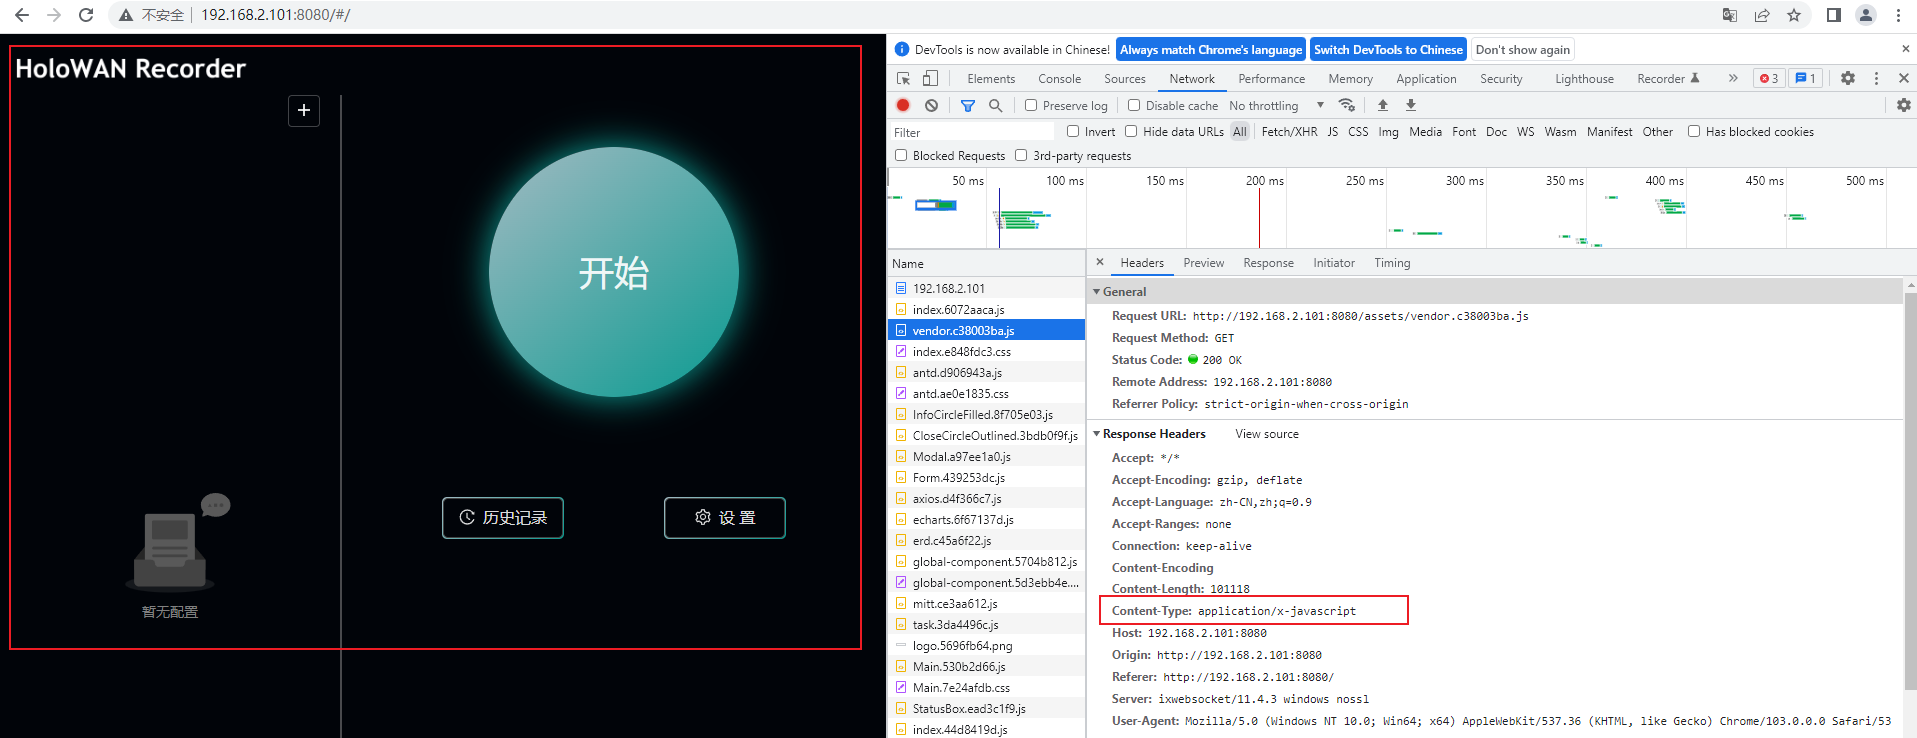Click into the network Filter text field

click(x=972, y=132)
